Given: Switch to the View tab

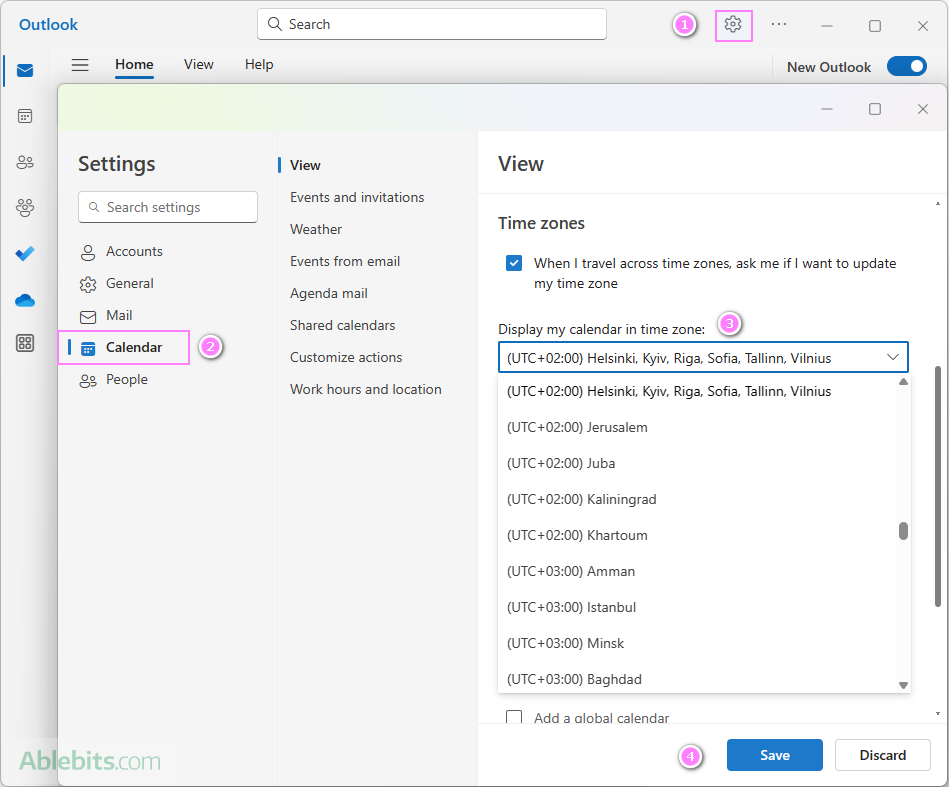Looking at the screenshot, I should (198, 64).
